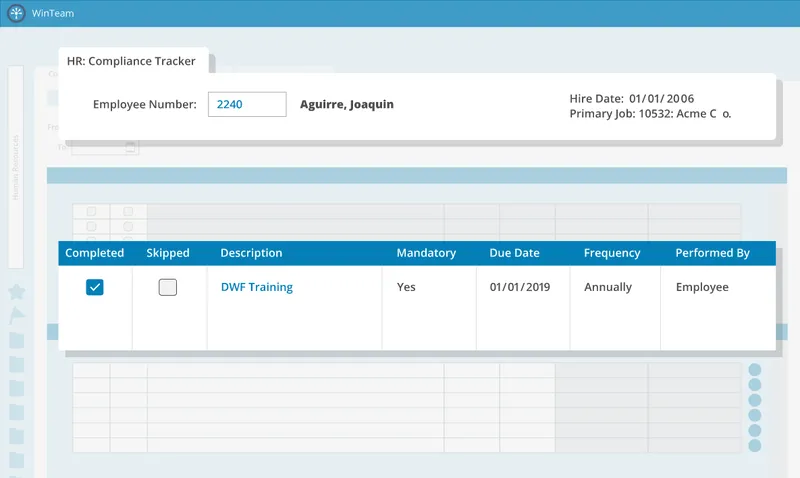Click the Mandatory column header

coord(426,253)
